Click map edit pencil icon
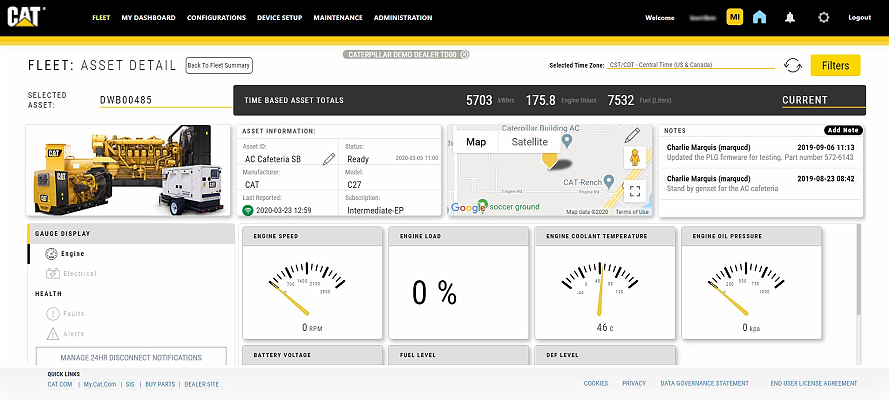Viewport: 889px width, 400px height. 632,135
